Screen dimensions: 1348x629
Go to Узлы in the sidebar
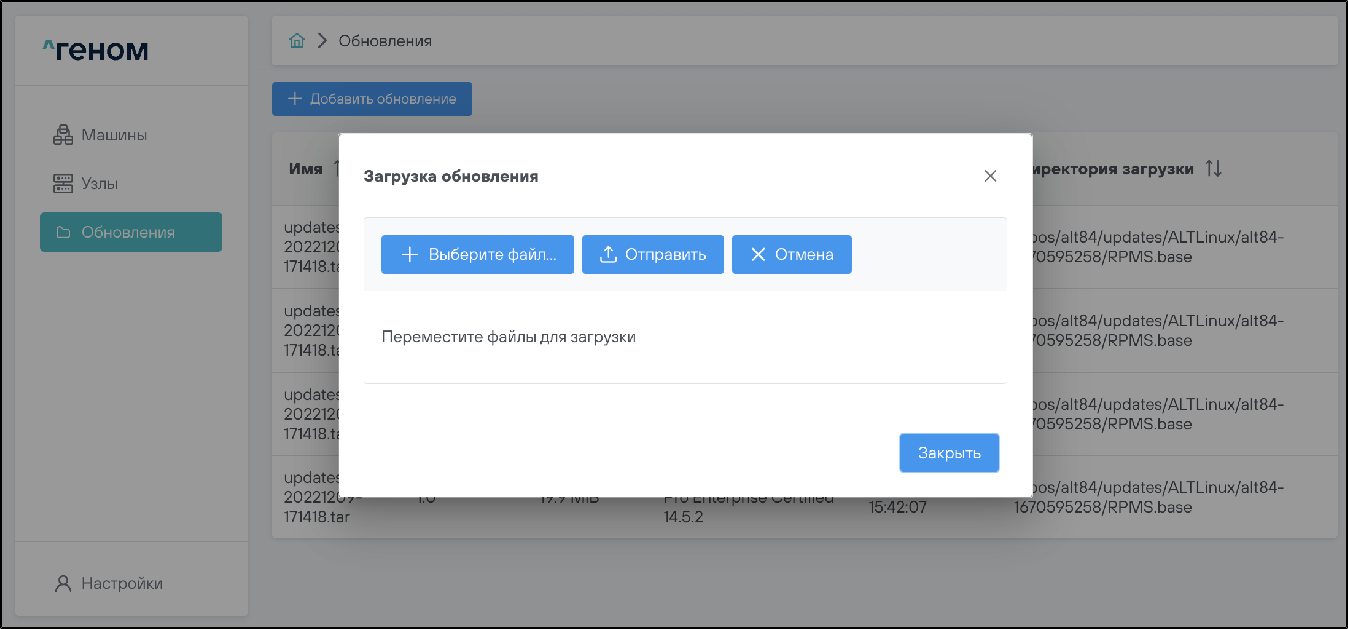[x=99, y=184]
